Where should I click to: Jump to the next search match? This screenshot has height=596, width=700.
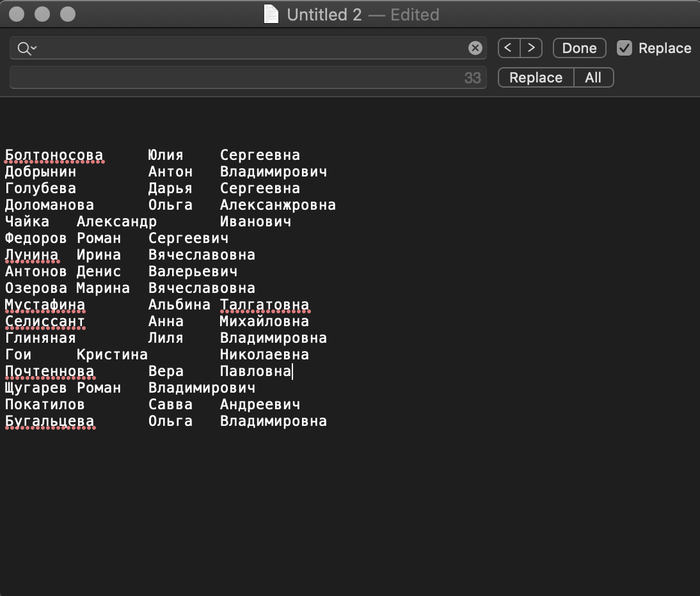coord(531,48)
